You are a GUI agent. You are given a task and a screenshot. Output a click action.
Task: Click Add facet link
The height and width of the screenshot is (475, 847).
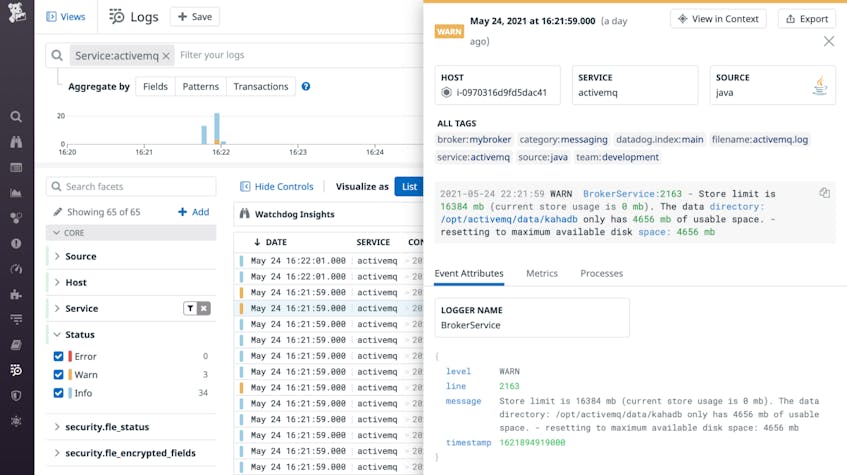tap(193, 212)
